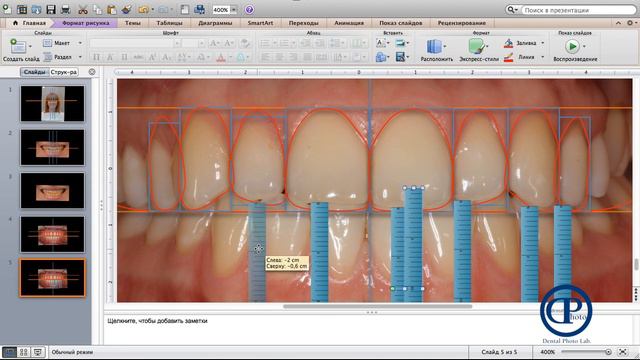Select slide 2 thumbnail
This screenshot has width=640, height=360.
(x=53, y=147)
